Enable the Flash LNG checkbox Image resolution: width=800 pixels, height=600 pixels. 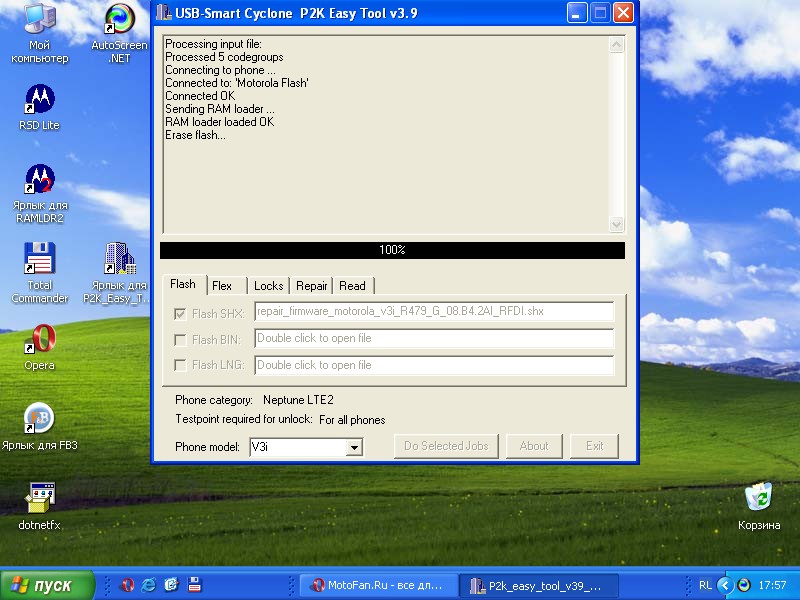180,365
